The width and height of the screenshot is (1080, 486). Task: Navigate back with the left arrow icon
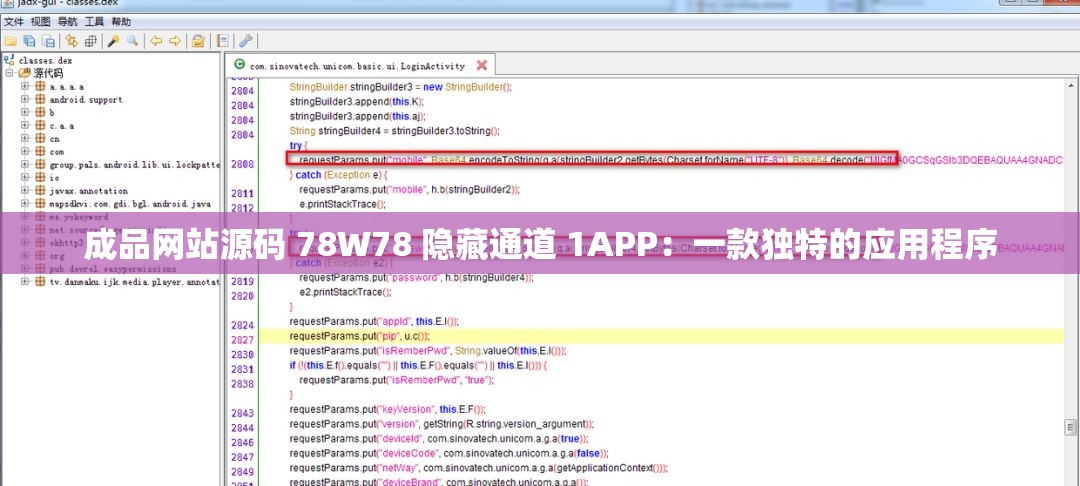(156, 41)
